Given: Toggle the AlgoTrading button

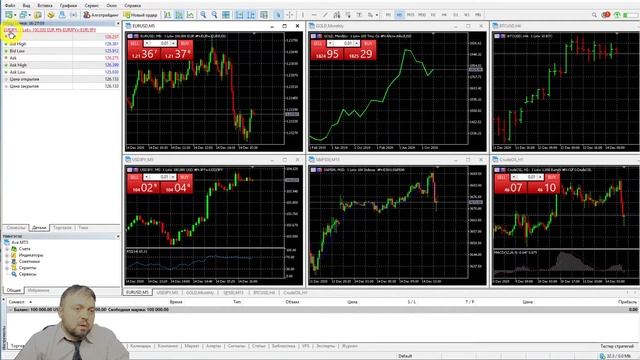Looking at the screenshot, I should coord(101,15).
